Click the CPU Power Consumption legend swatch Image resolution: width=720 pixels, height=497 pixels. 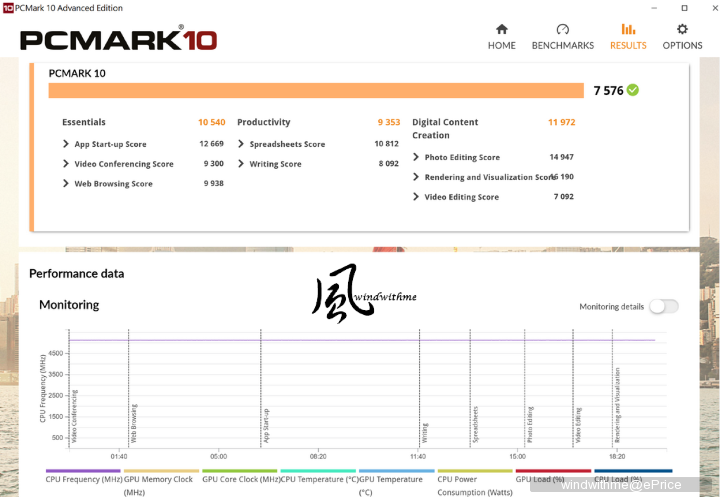tap(475, 471)
